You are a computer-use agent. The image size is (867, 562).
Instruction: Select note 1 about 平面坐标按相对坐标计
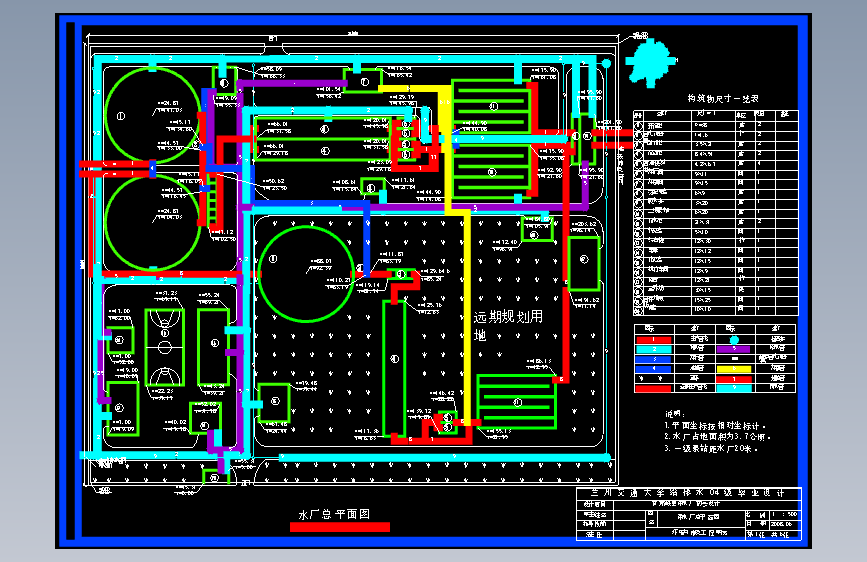coord(715,426)
